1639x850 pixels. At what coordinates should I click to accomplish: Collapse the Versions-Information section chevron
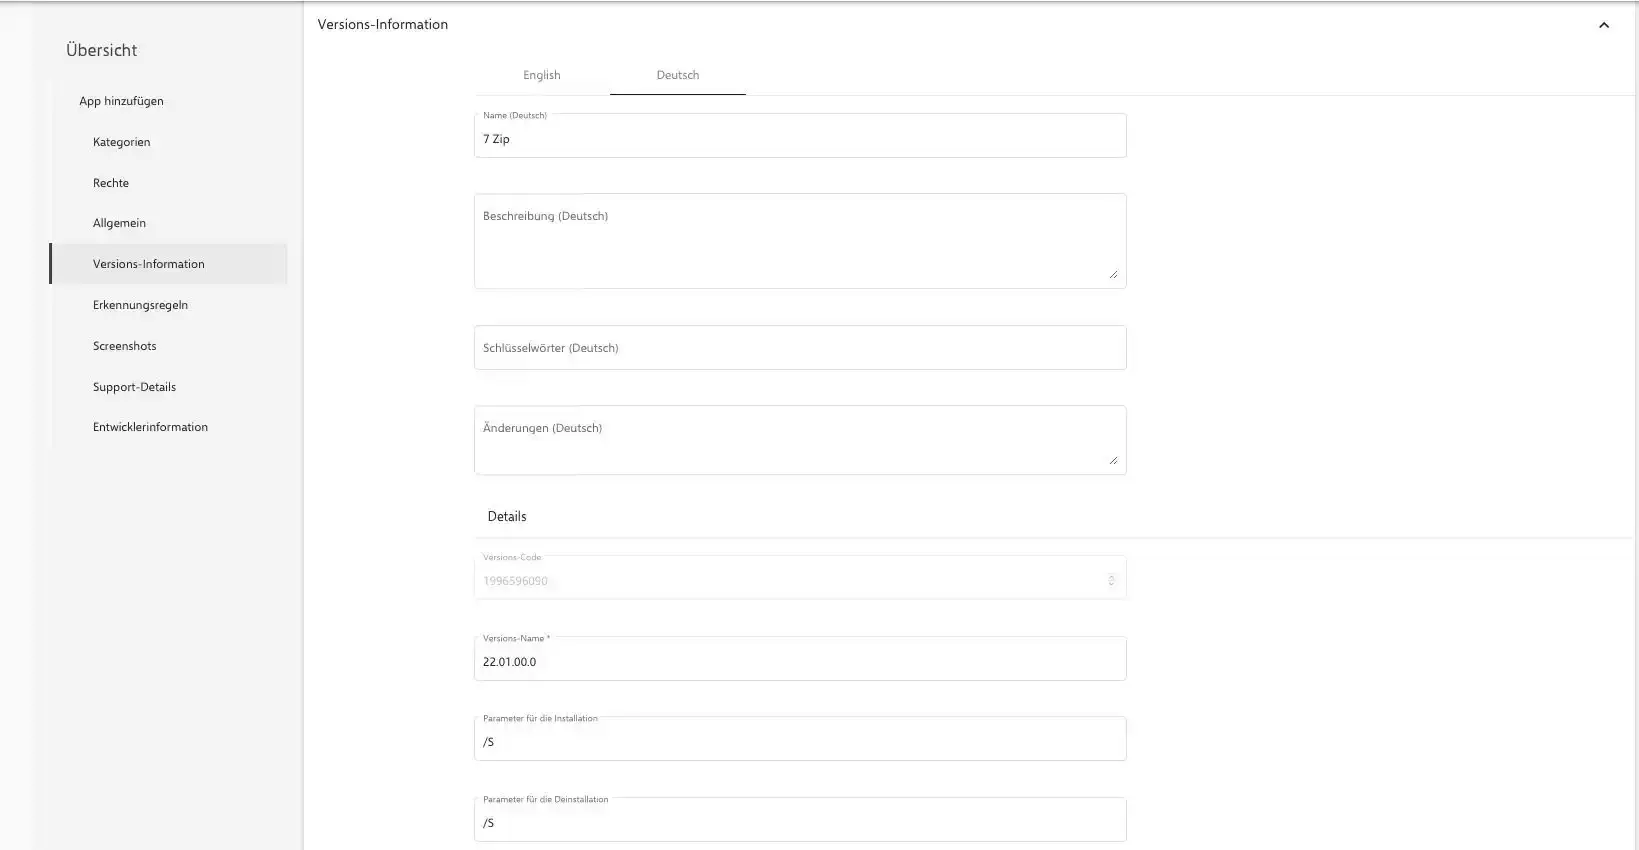tap(1603, 25)
